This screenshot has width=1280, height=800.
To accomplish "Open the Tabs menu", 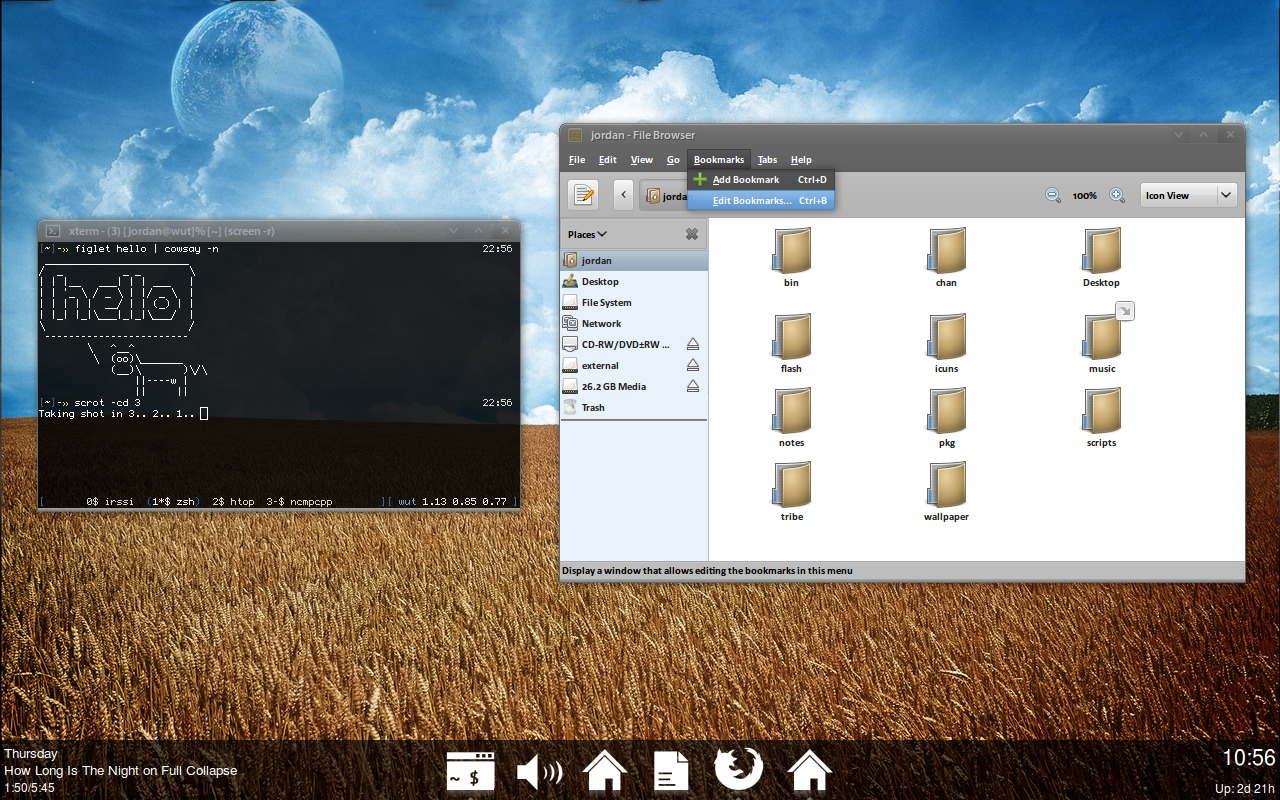I will pyautogui.click(x=767, y=160).
